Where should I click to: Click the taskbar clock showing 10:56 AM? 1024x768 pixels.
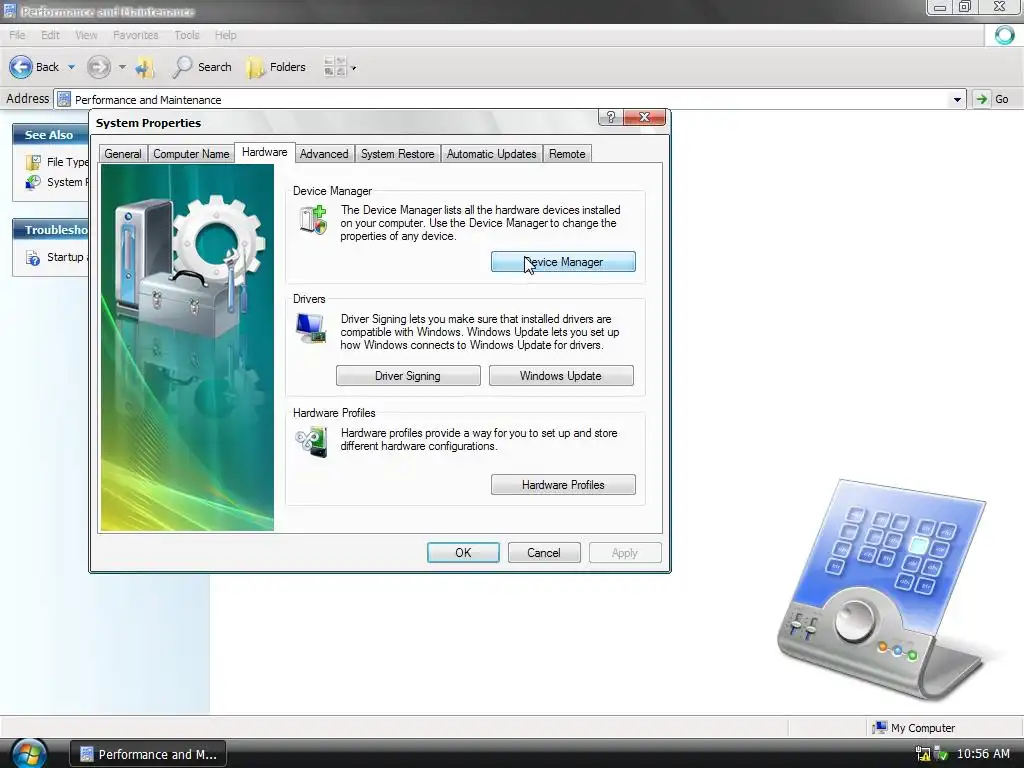983,754
